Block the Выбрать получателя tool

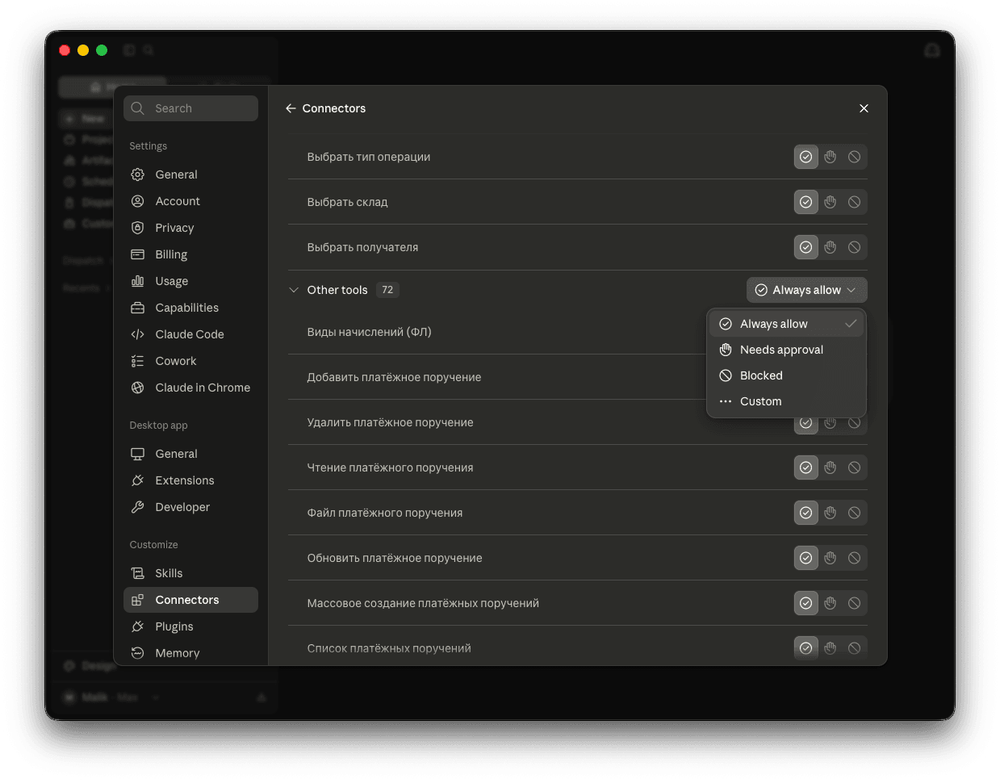pos(854,247)
